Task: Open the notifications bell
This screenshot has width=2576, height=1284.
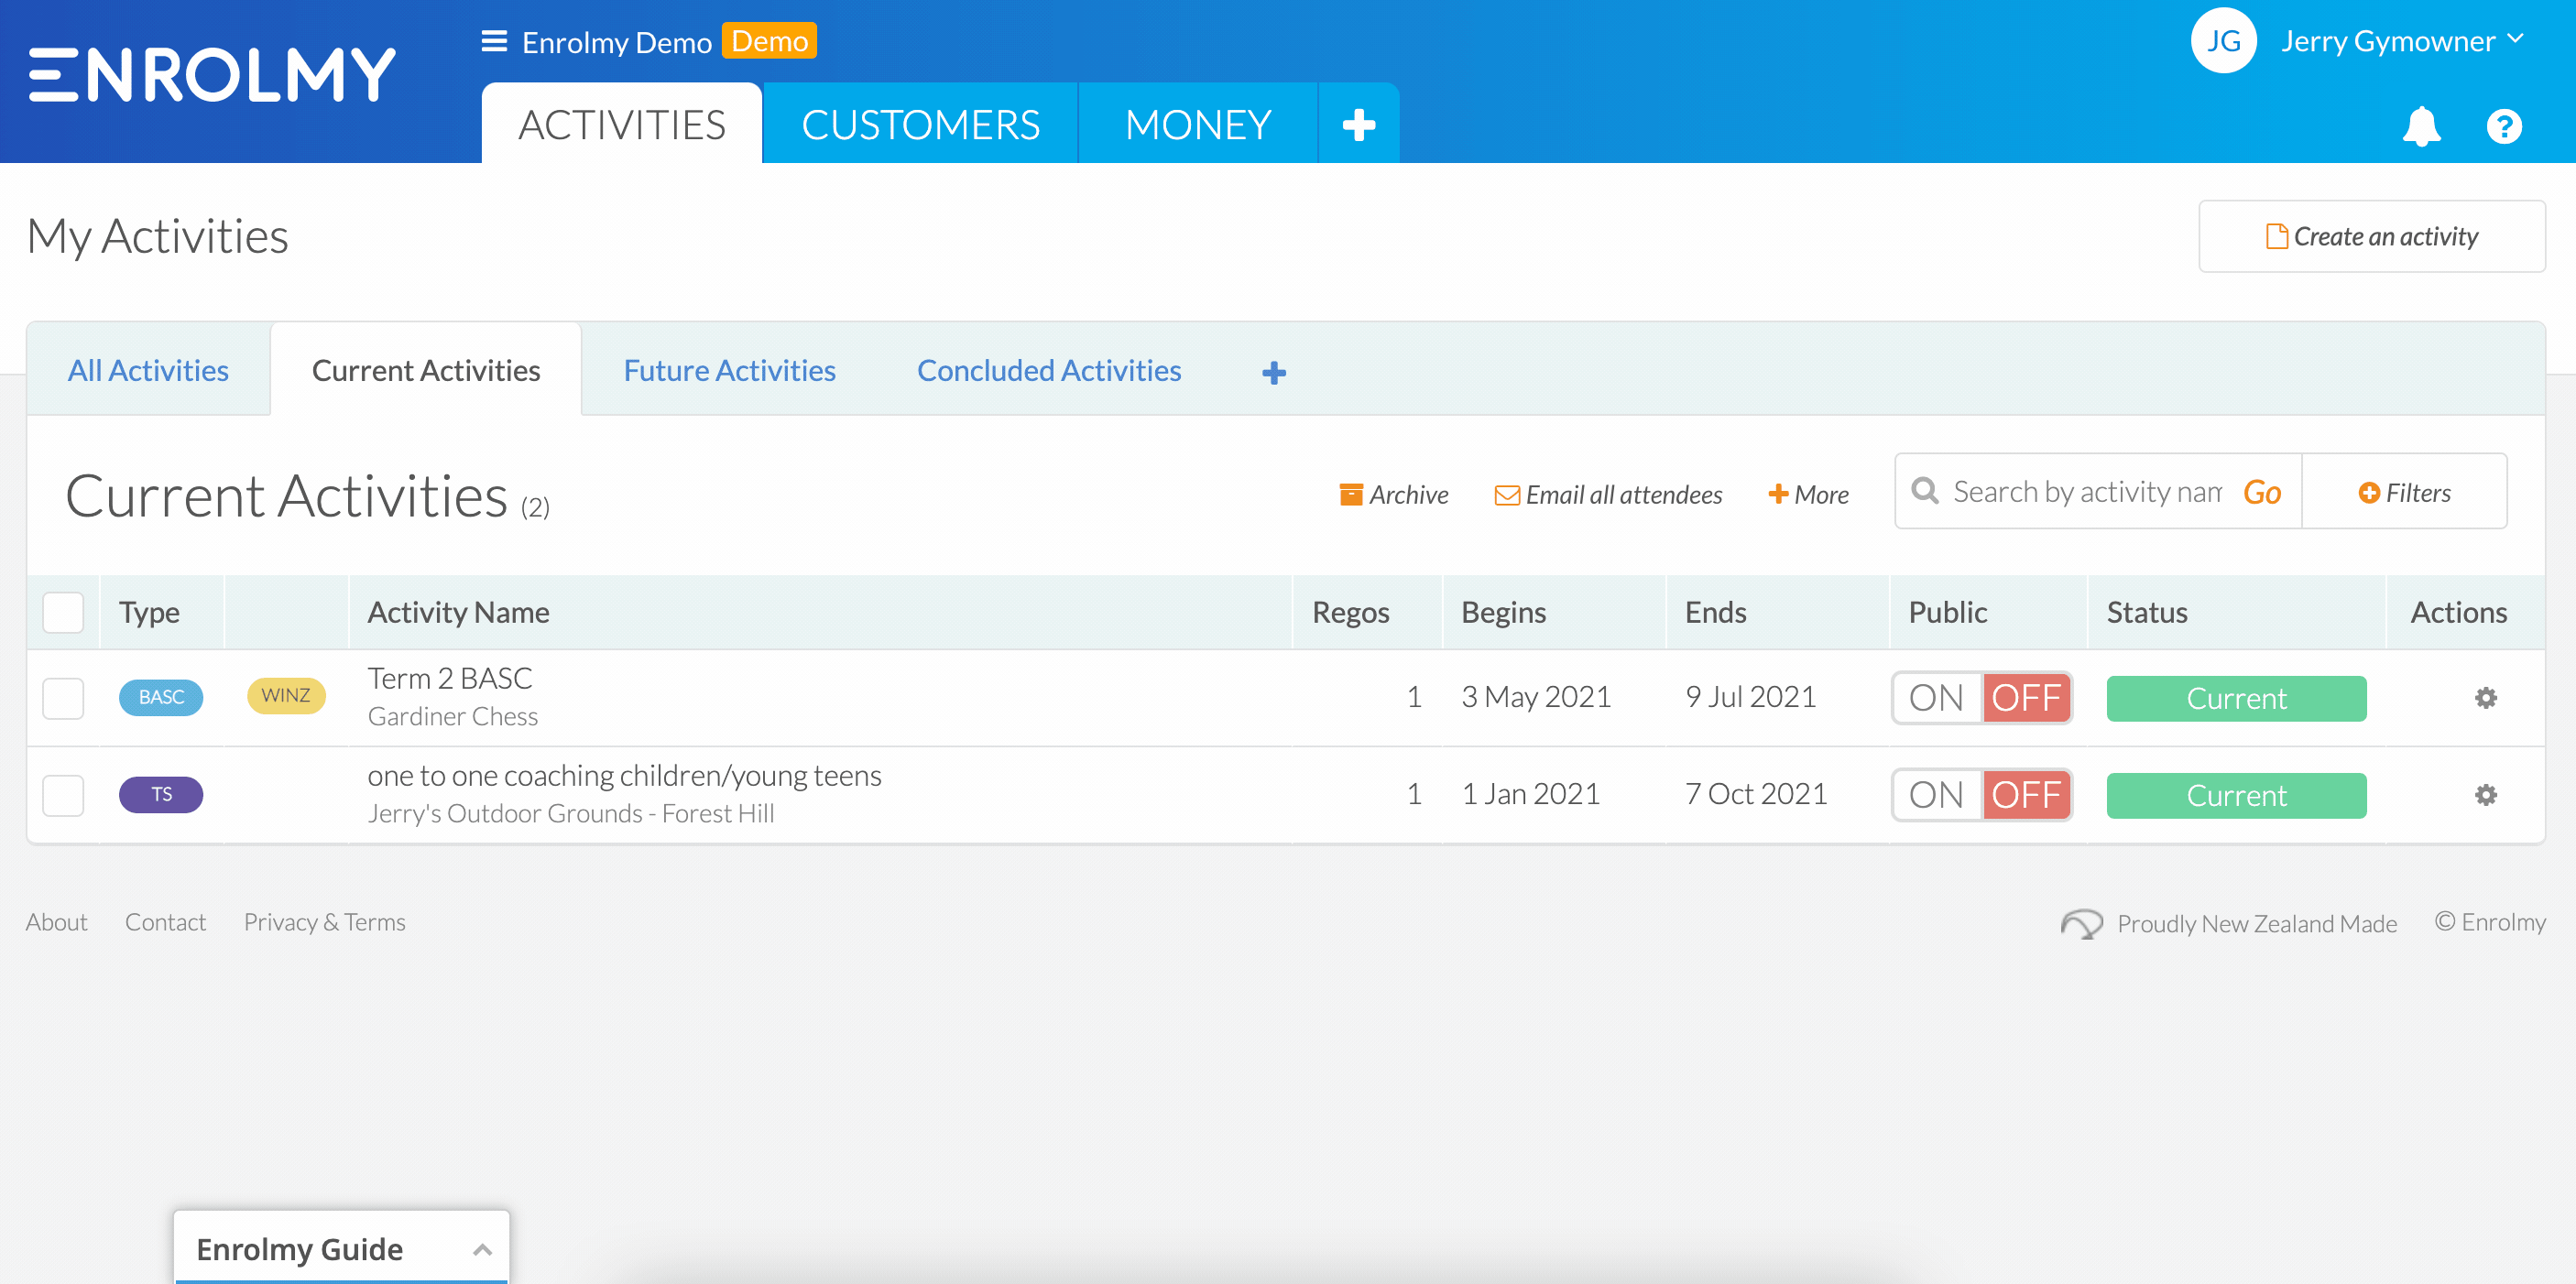Action: (x=2421, y=126)
